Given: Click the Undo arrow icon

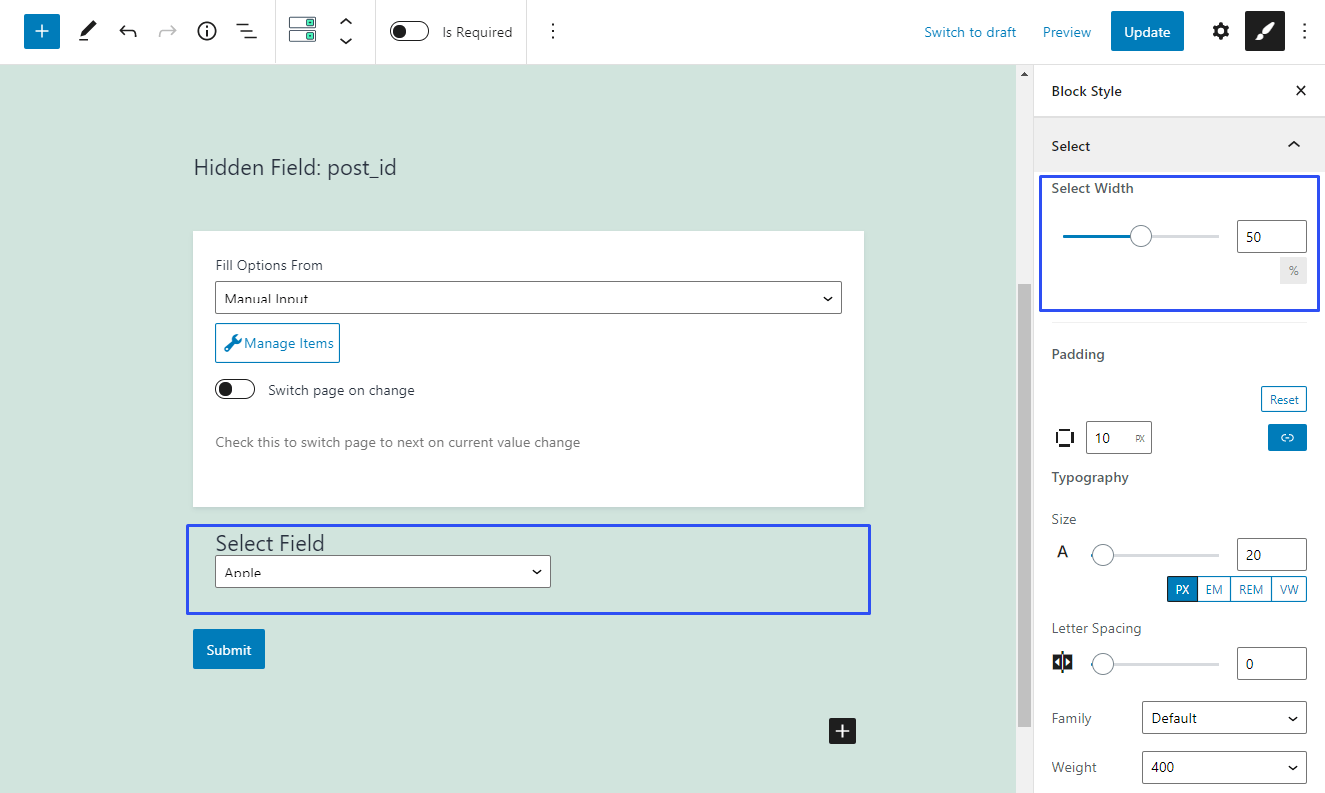Looking at the screenshot, I should pyautogui.click(x=128, y=31).
